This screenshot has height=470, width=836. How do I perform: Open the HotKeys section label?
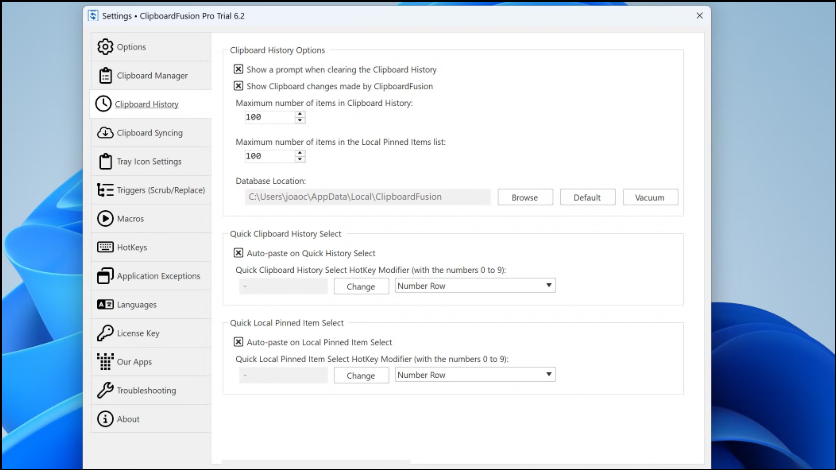coord(132,247)
